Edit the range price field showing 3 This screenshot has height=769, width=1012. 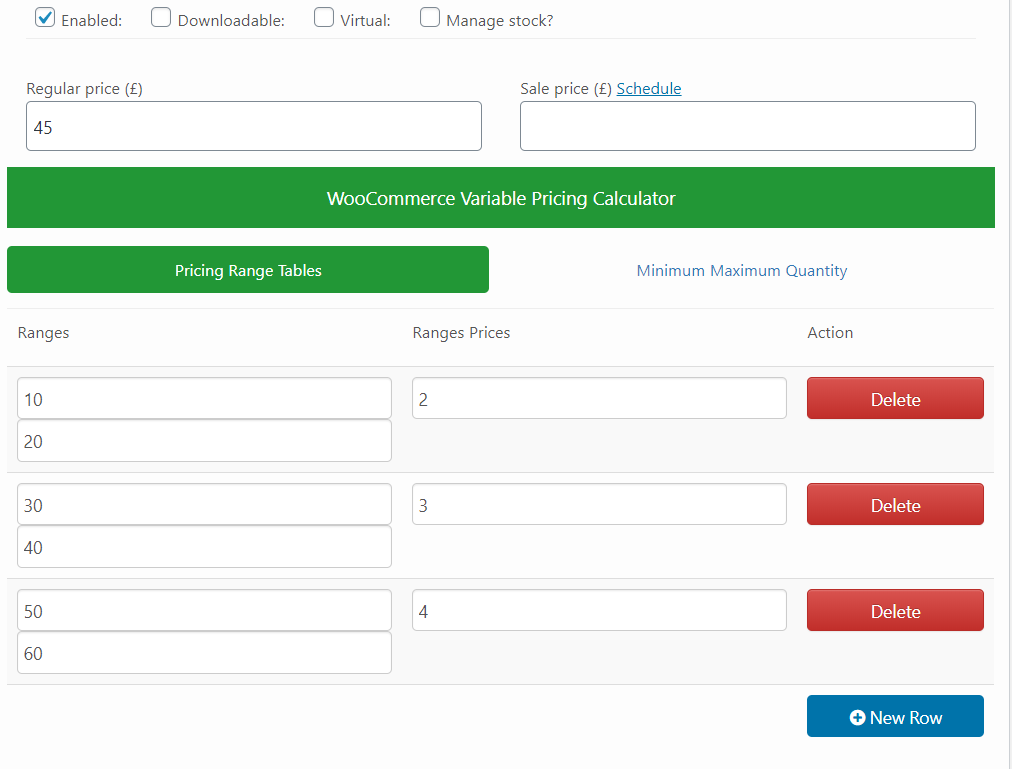pyautogui.click(x=599, y=504)
